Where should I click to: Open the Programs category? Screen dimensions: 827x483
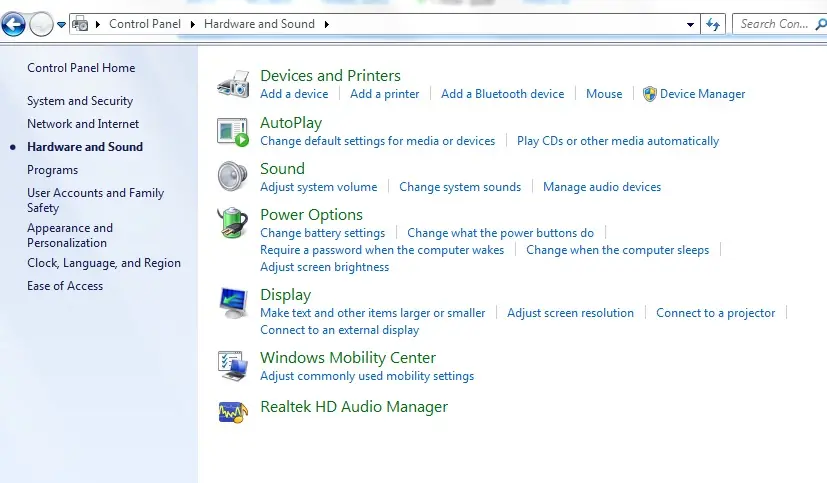click(52, 170)
